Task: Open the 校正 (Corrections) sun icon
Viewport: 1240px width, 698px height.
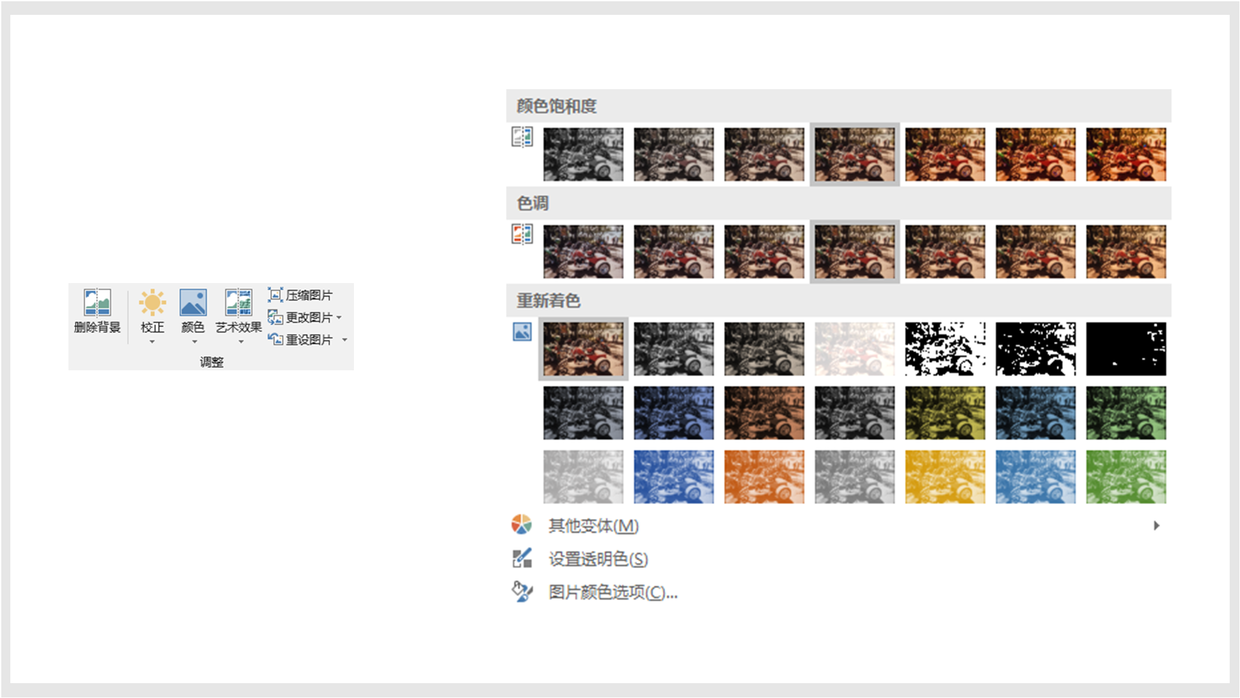Action: [152, 303]
